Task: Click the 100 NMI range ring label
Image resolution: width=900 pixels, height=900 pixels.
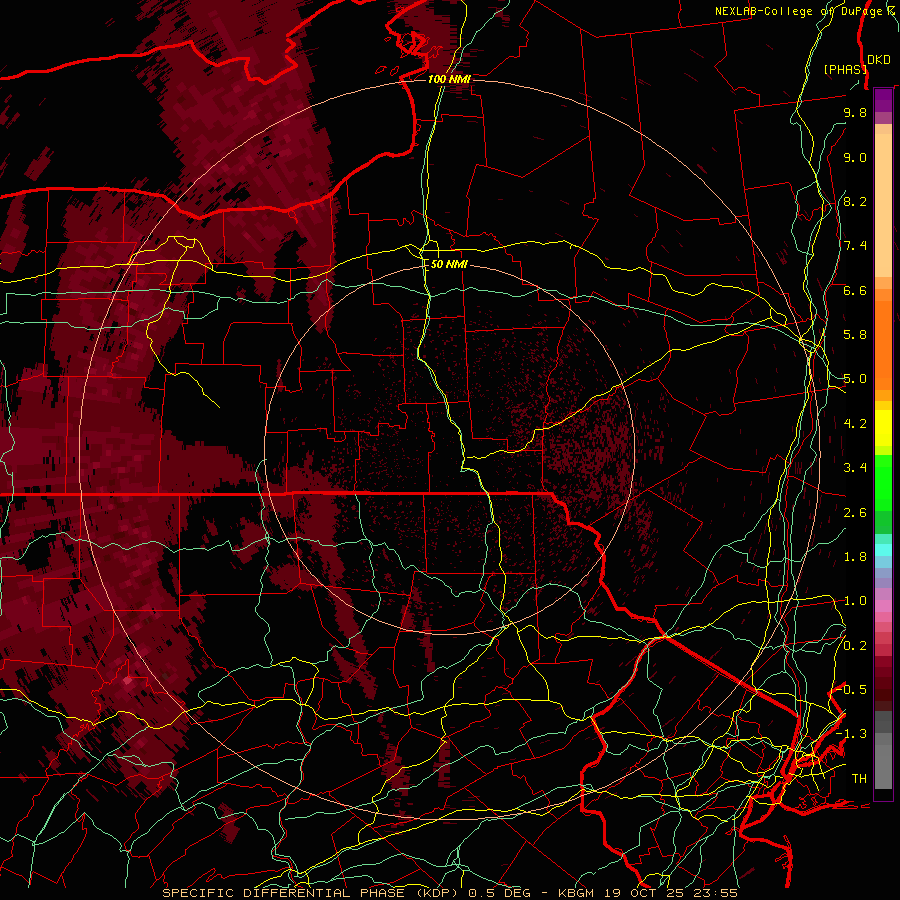Action: [x=449, y=79]
